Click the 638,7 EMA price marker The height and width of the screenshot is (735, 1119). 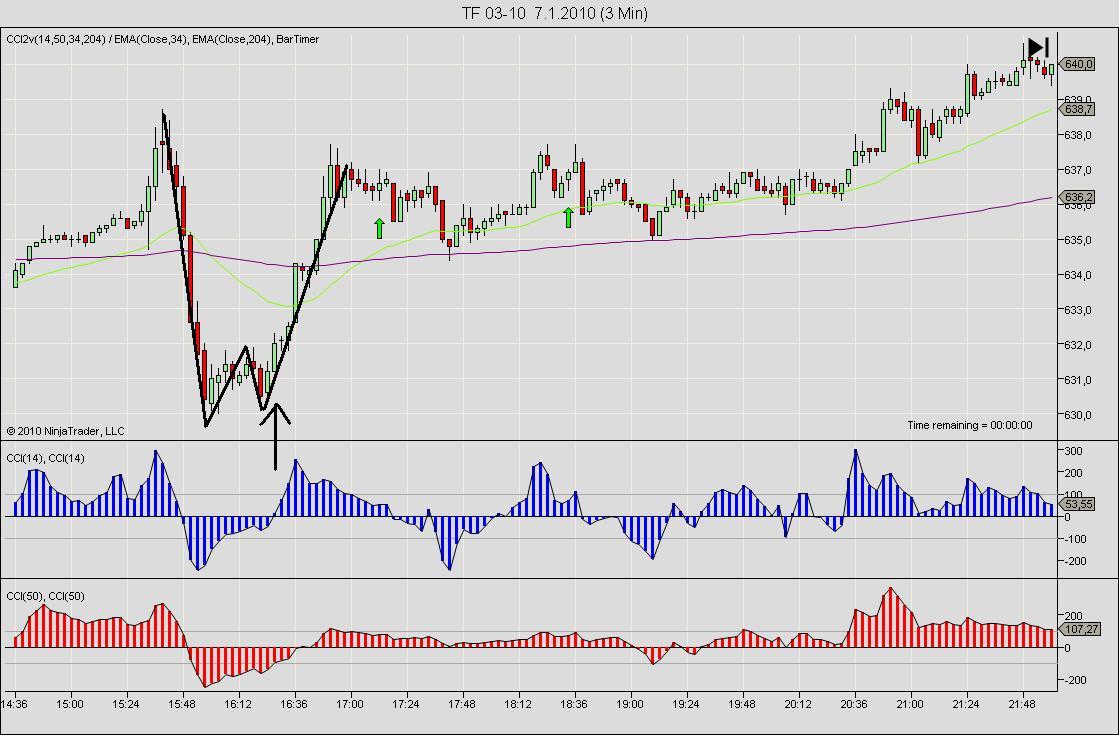coord(1077,109)
